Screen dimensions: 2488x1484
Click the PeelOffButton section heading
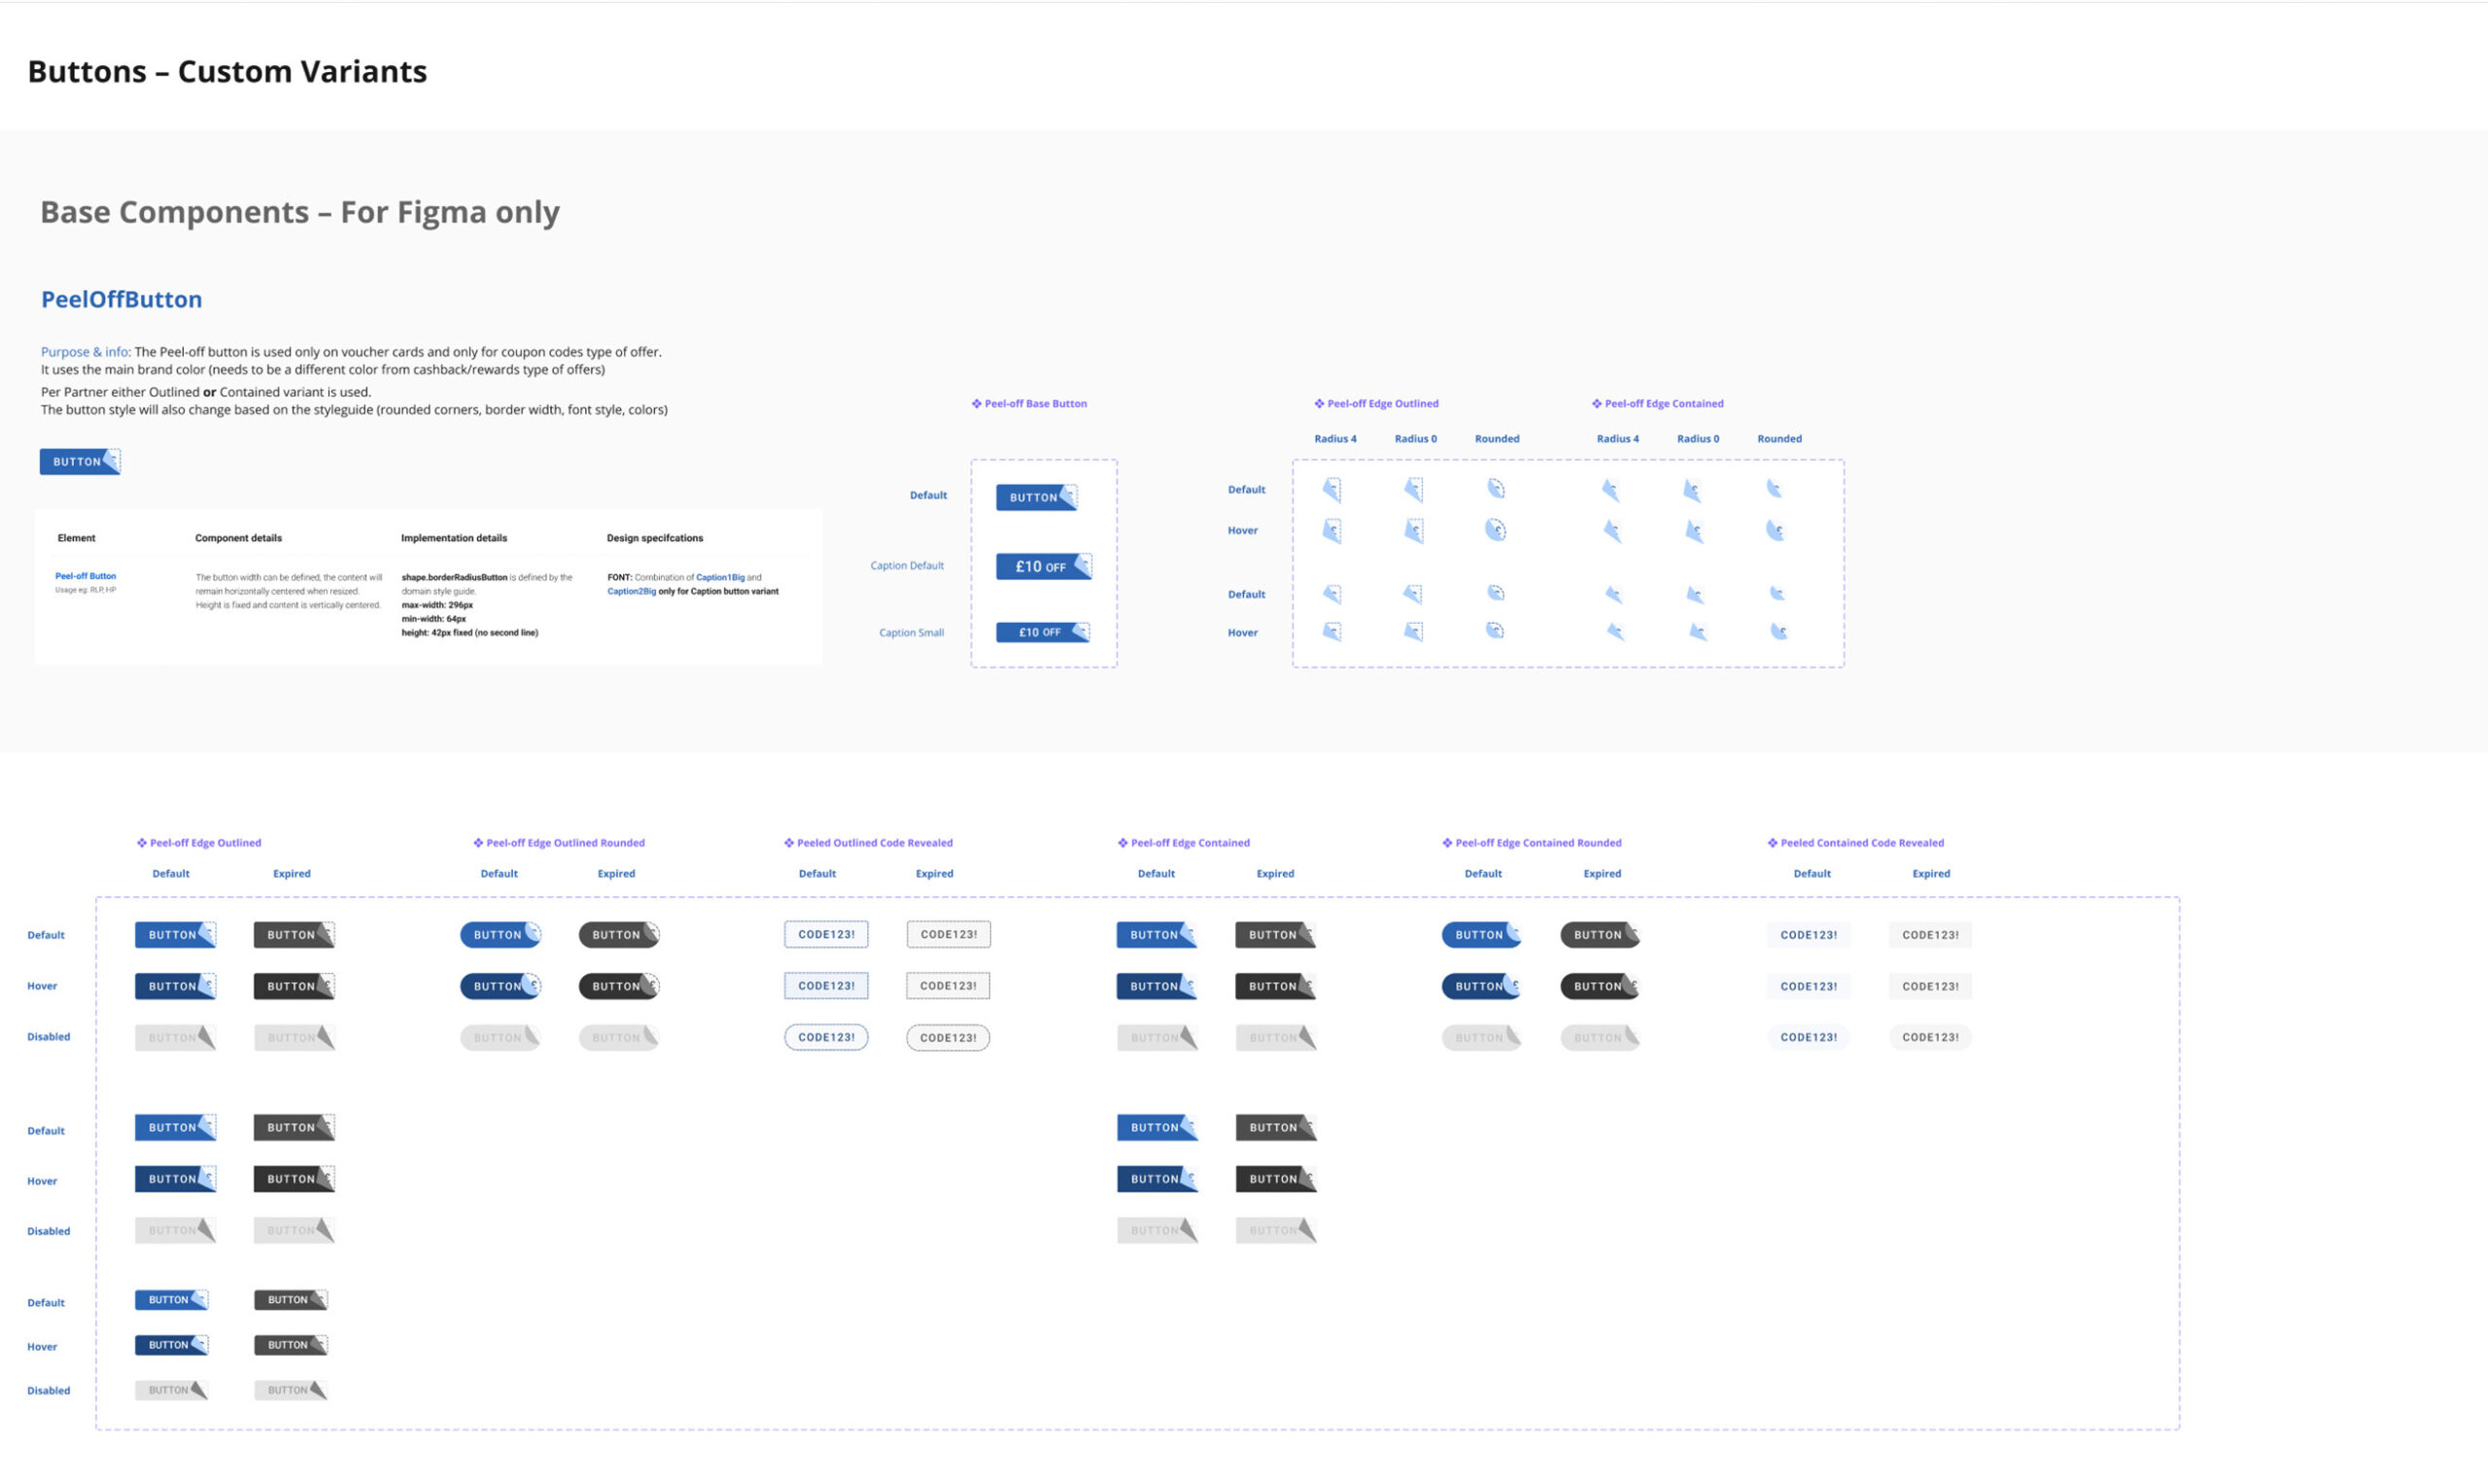tap(121, 299)
